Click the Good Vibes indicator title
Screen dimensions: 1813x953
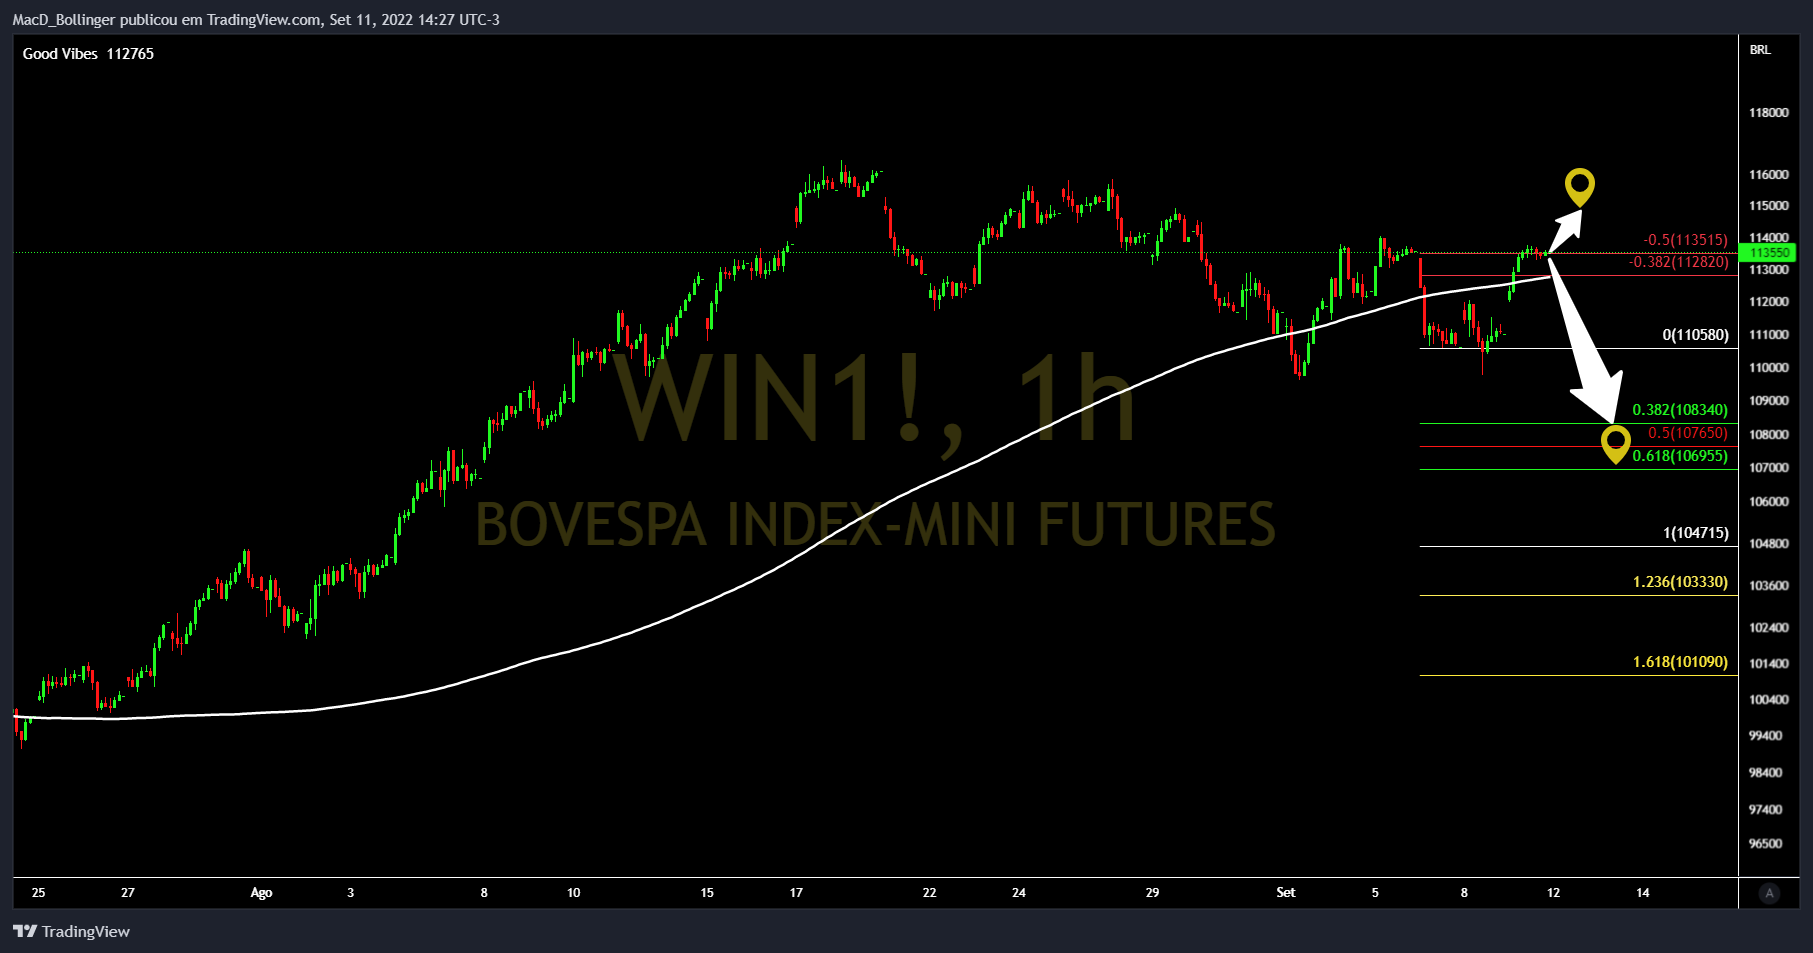pyautogui.click(x=60, y=54)
